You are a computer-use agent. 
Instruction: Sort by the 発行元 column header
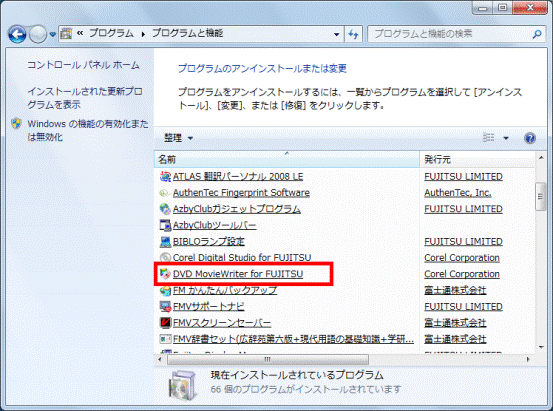pyautogui.click(x=477, y=159)
